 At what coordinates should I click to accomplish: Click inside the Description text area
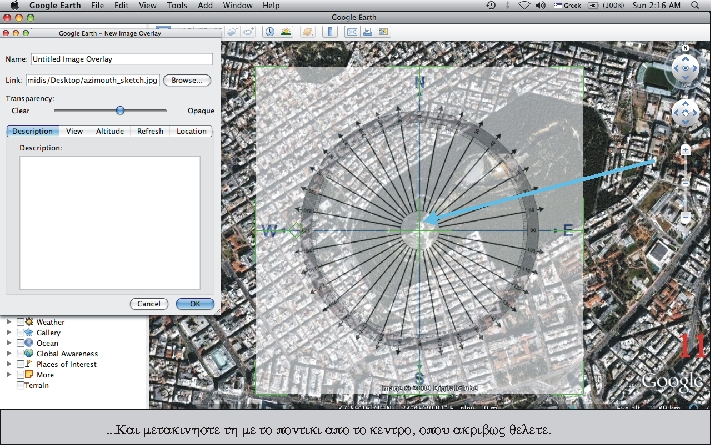click(x=110, y=223)
